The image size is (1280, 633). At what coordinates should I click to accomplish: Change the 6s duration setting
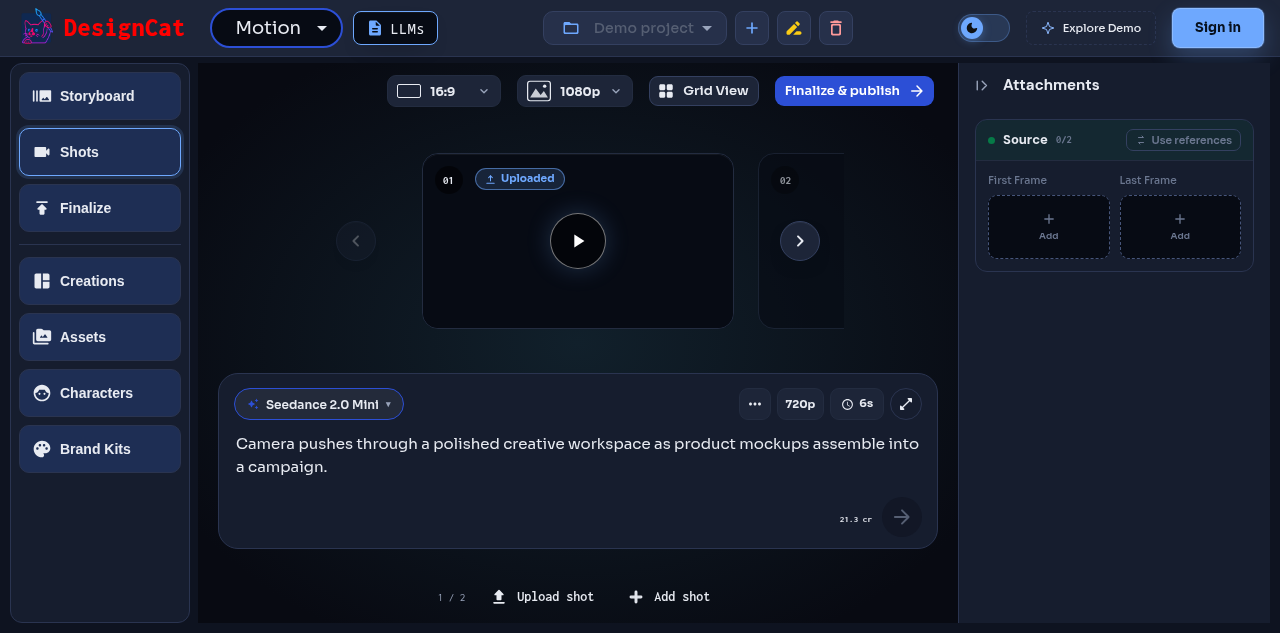coord(857,404)
